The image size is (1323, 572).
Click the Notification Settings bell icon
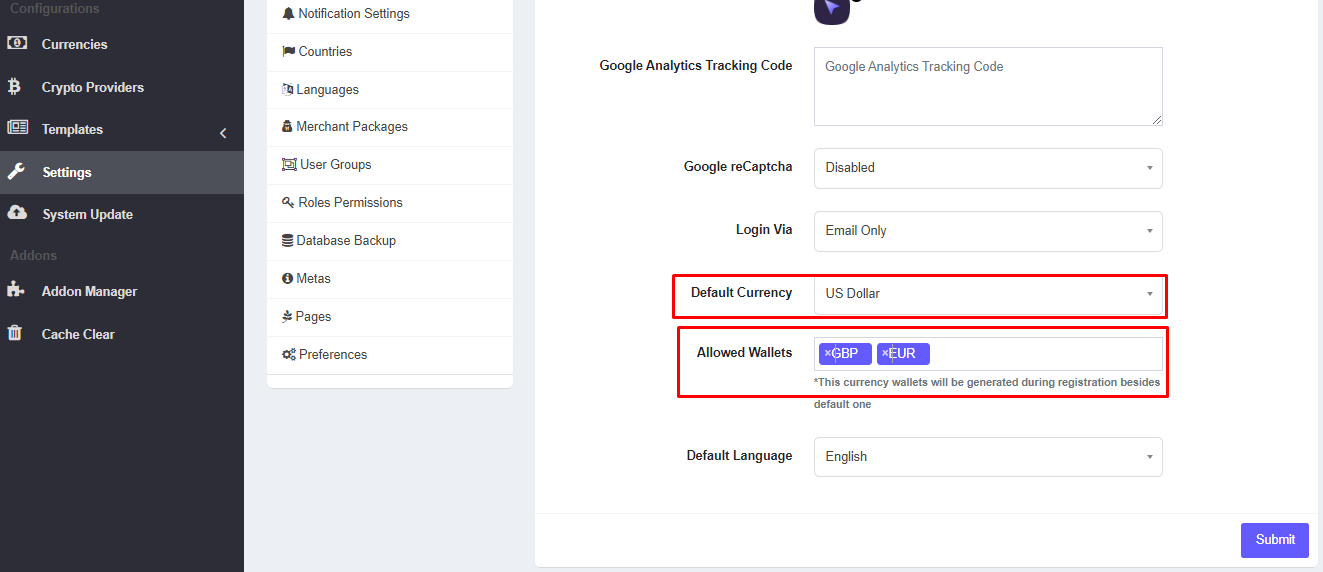pos(289,14)
